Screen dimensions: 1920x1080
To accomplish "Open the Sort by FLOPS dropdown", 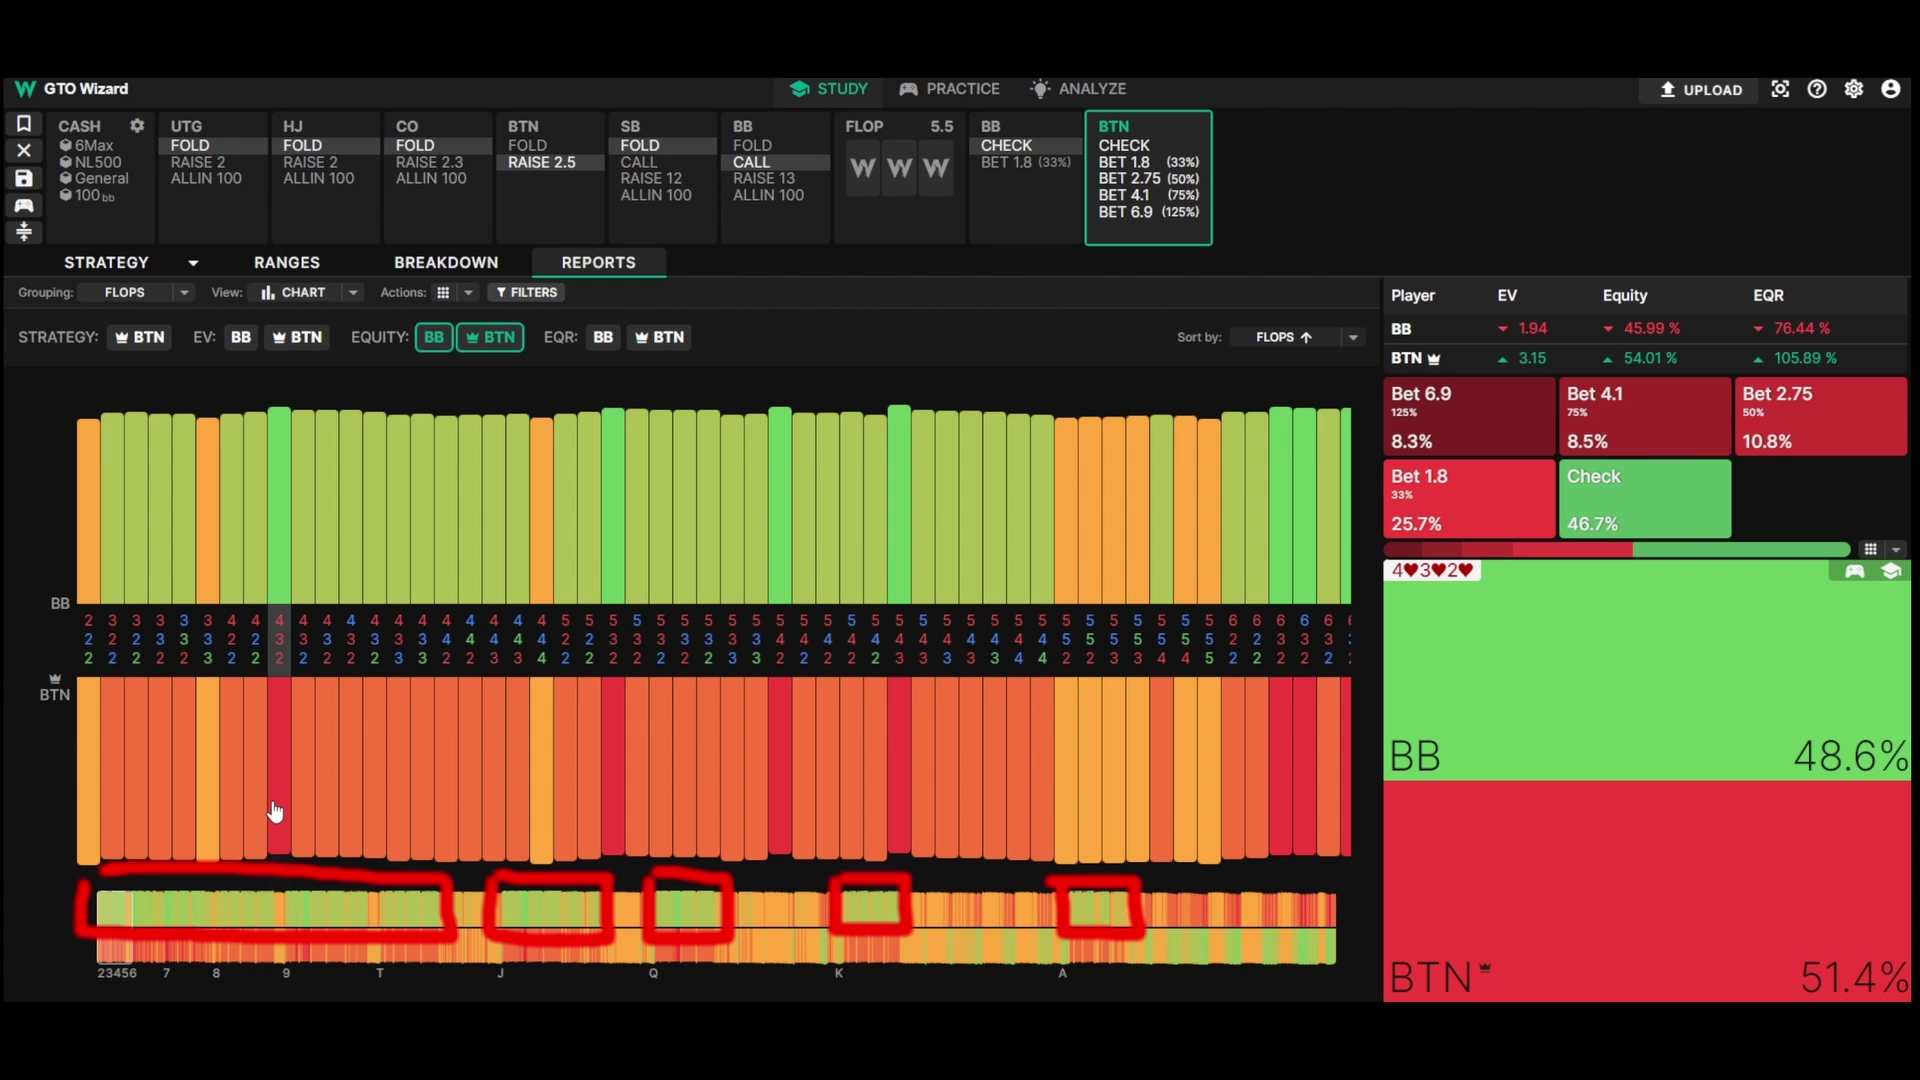I will tap(1353, 337).
